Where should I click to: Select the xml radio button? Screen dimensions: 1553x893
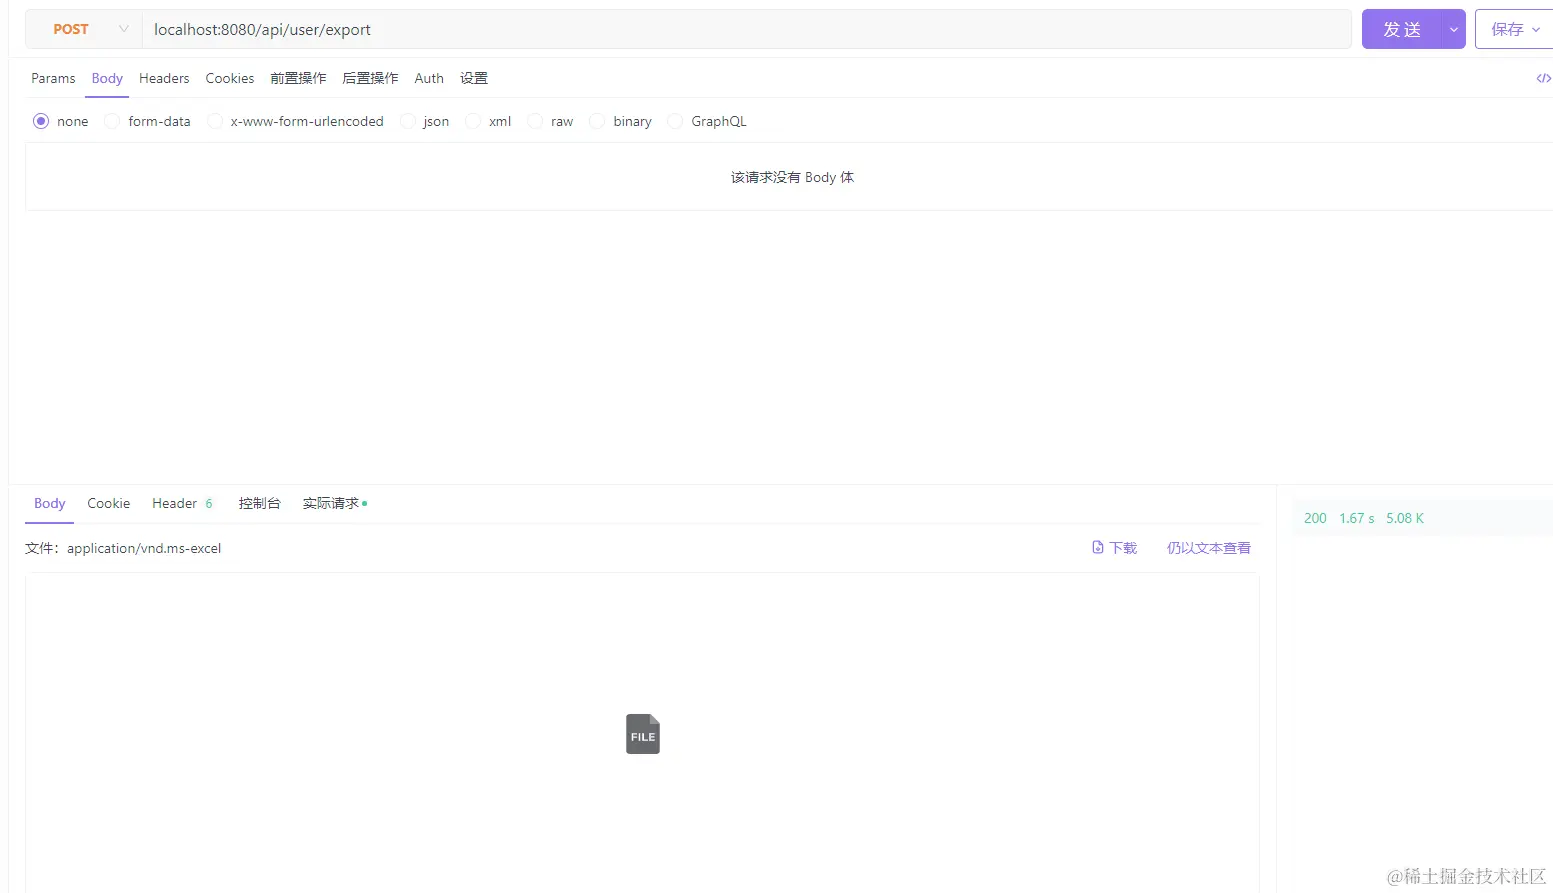click(472, 121)
